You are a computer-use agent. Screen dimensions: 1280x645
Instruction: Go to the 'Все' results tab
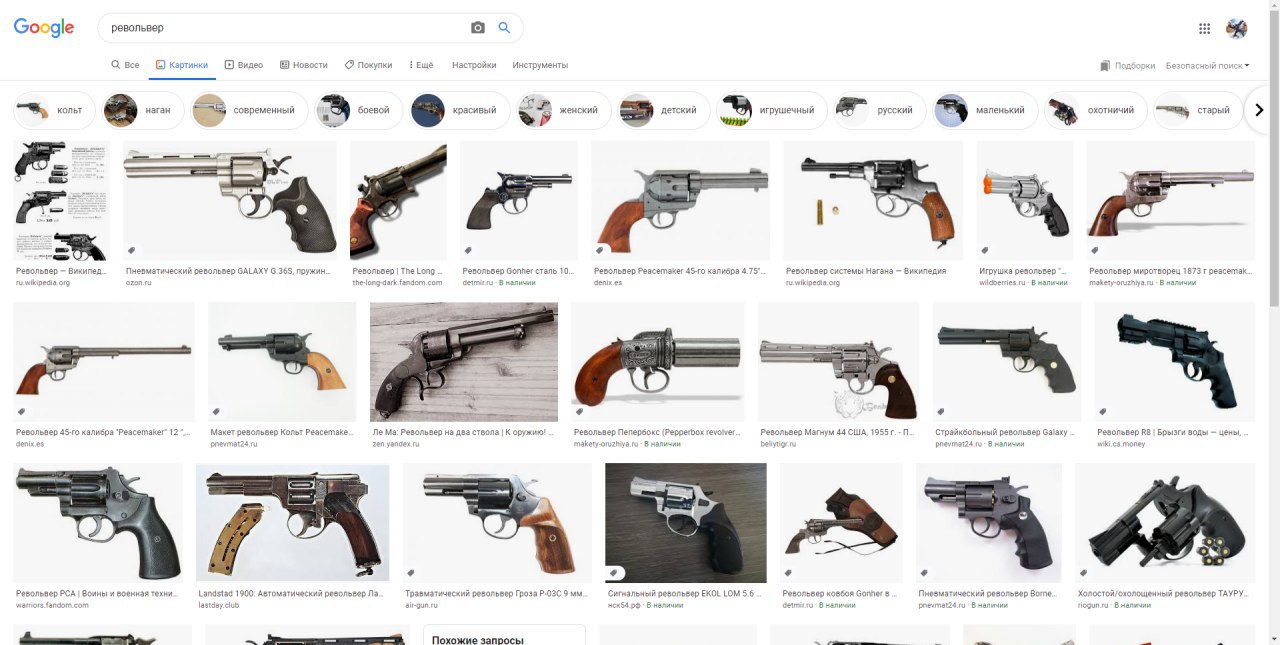pyautogui.click(x=125, y=65)
